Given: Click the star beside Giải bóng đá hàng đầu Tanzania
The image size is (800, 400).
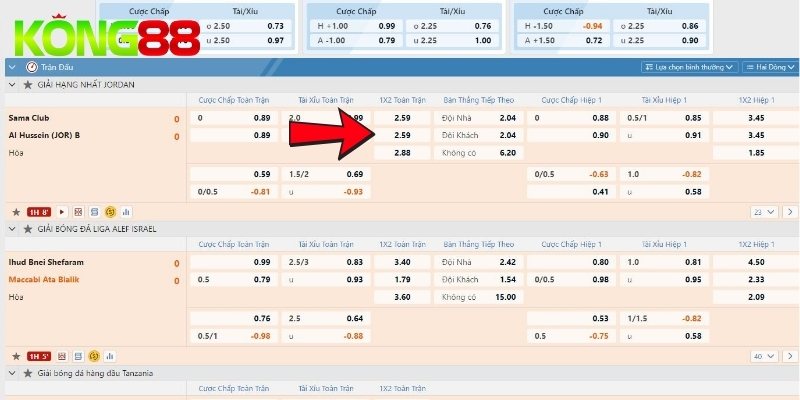Looking at the screenshot, I should [27, 373].
